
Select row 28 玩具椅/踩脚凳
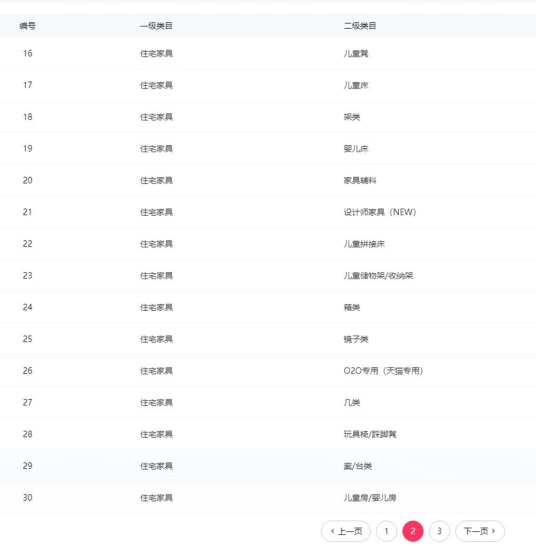(x=268, y=434)
